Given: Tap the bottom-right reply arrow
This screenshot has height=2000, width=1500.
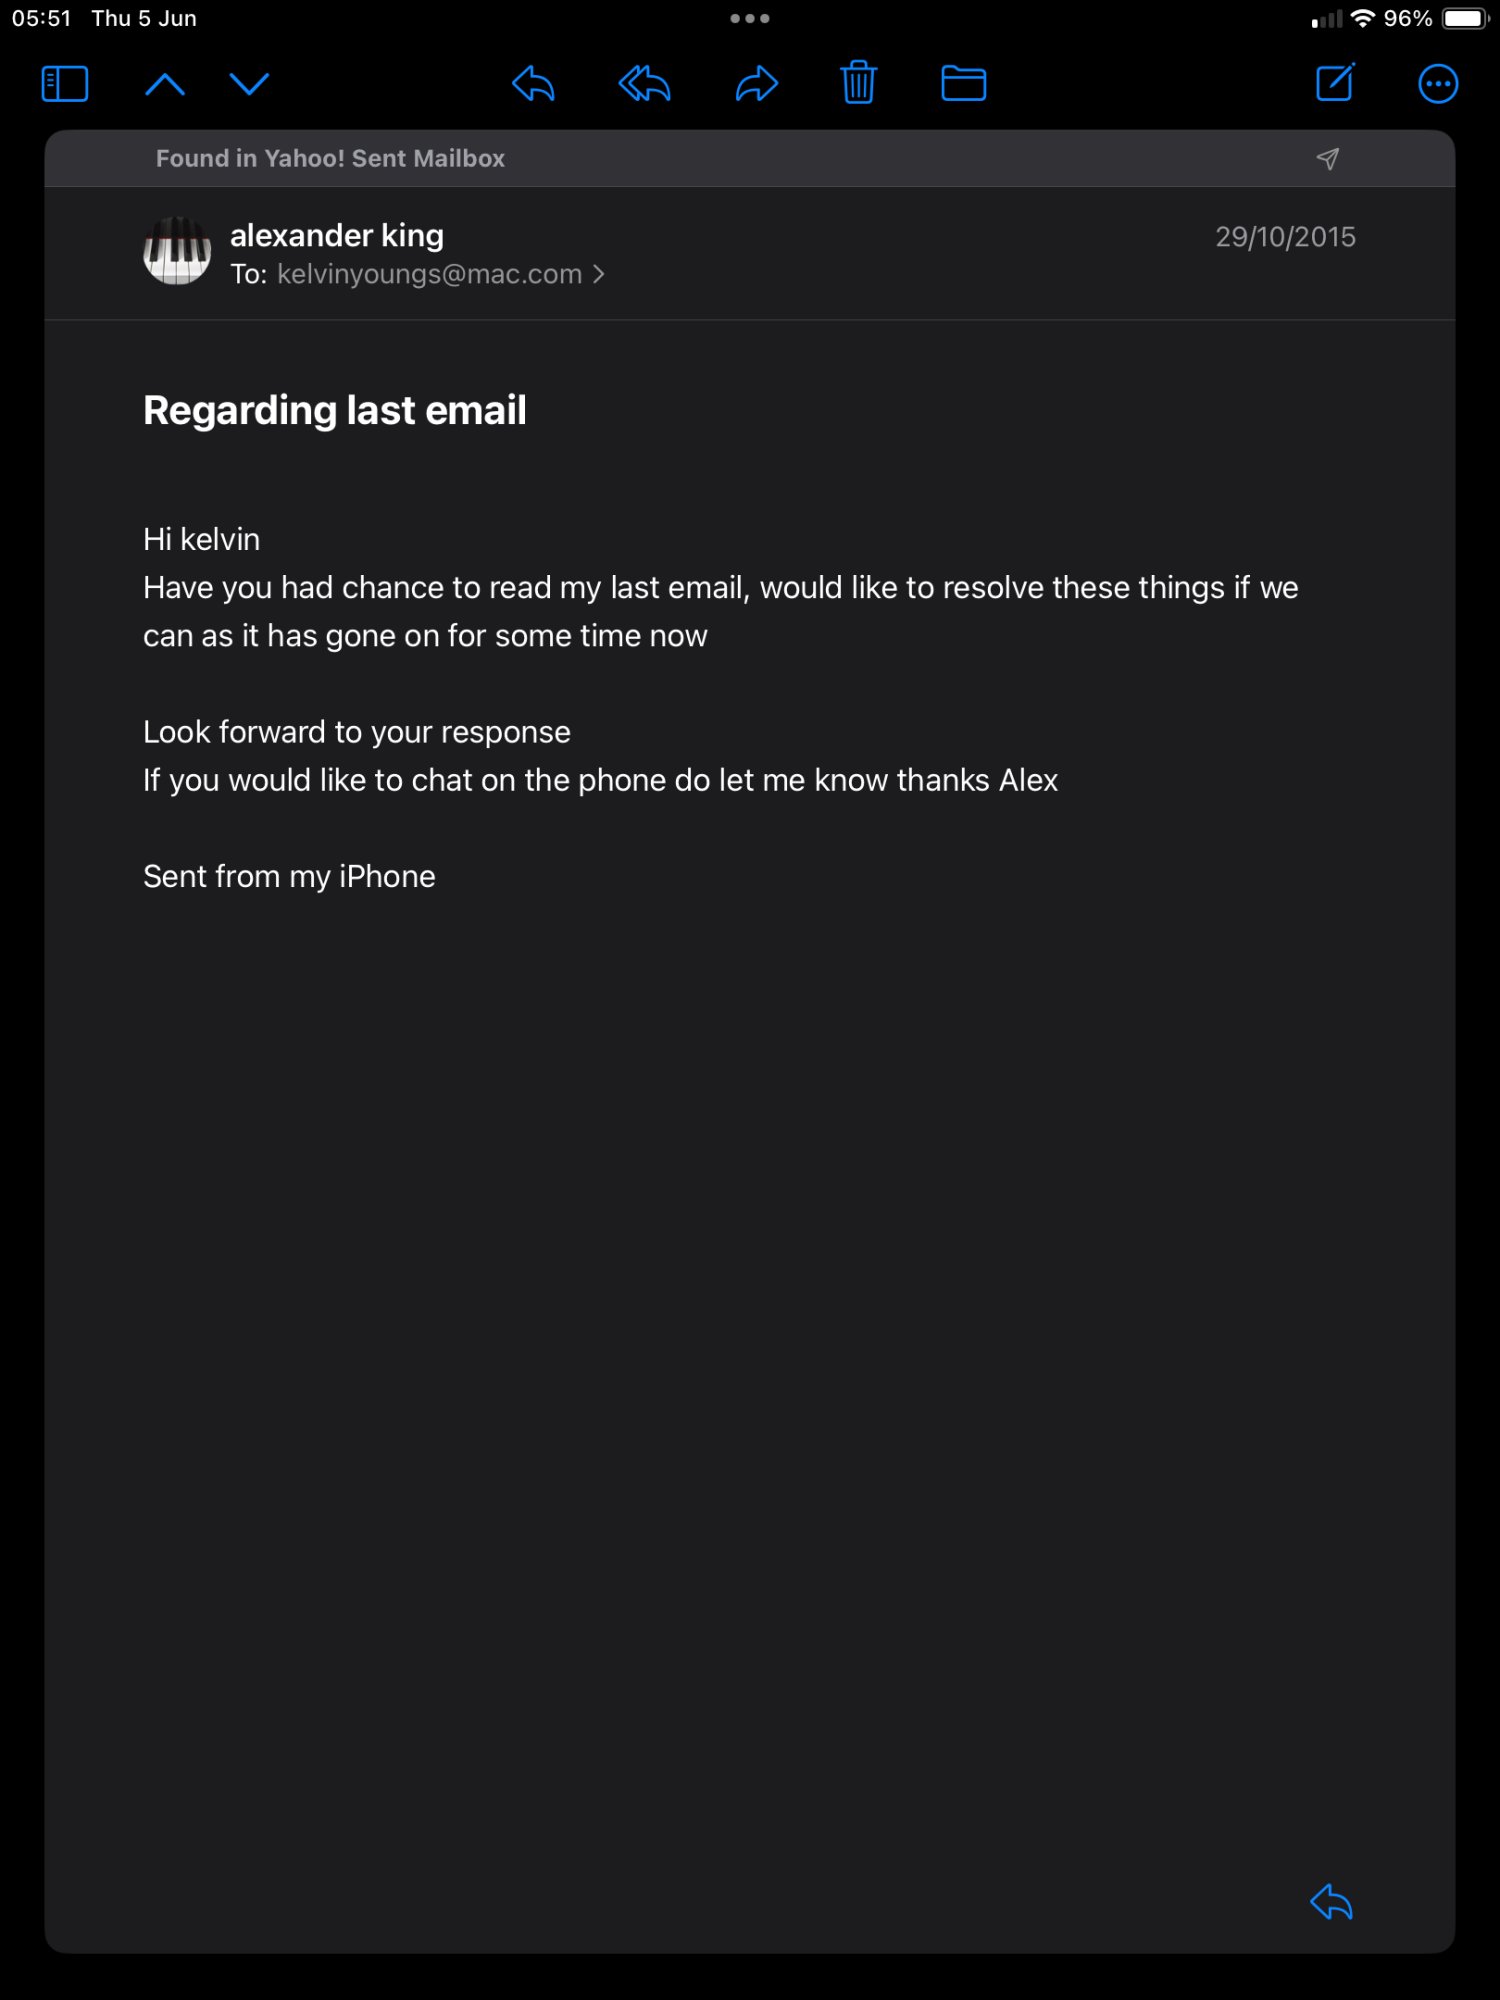Looking at the screenshot, I should [1331, 1902].
